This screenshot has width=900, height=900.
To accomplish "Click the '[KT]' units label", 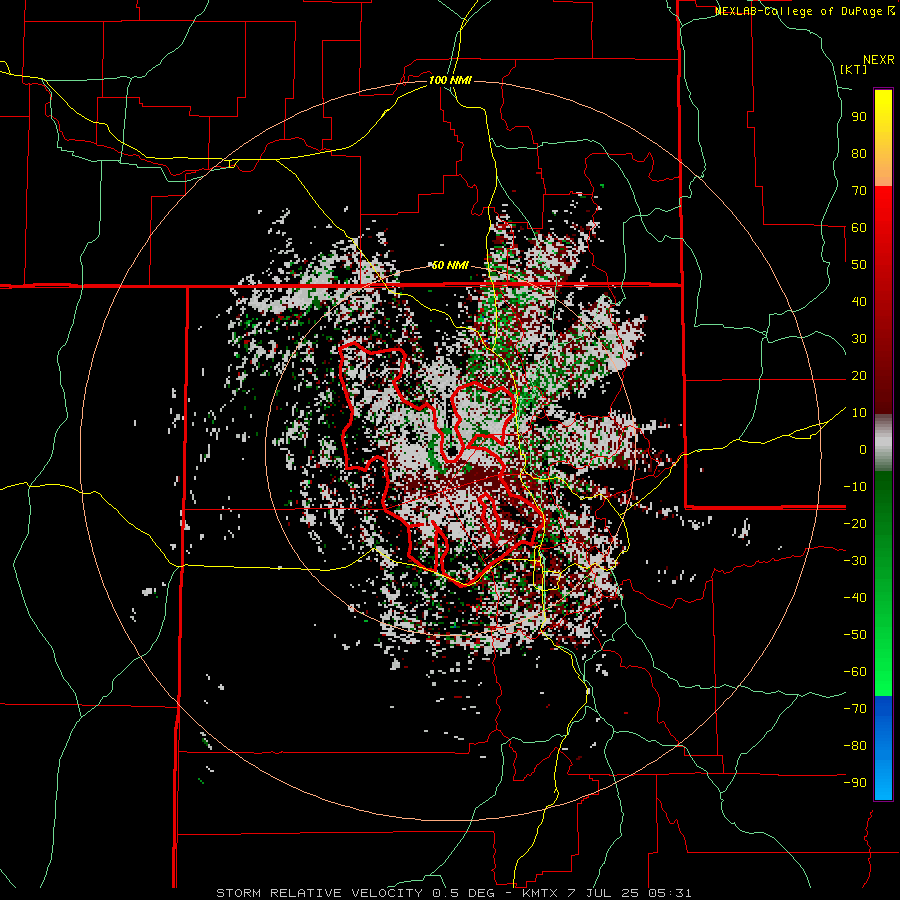I will (853, 69).
